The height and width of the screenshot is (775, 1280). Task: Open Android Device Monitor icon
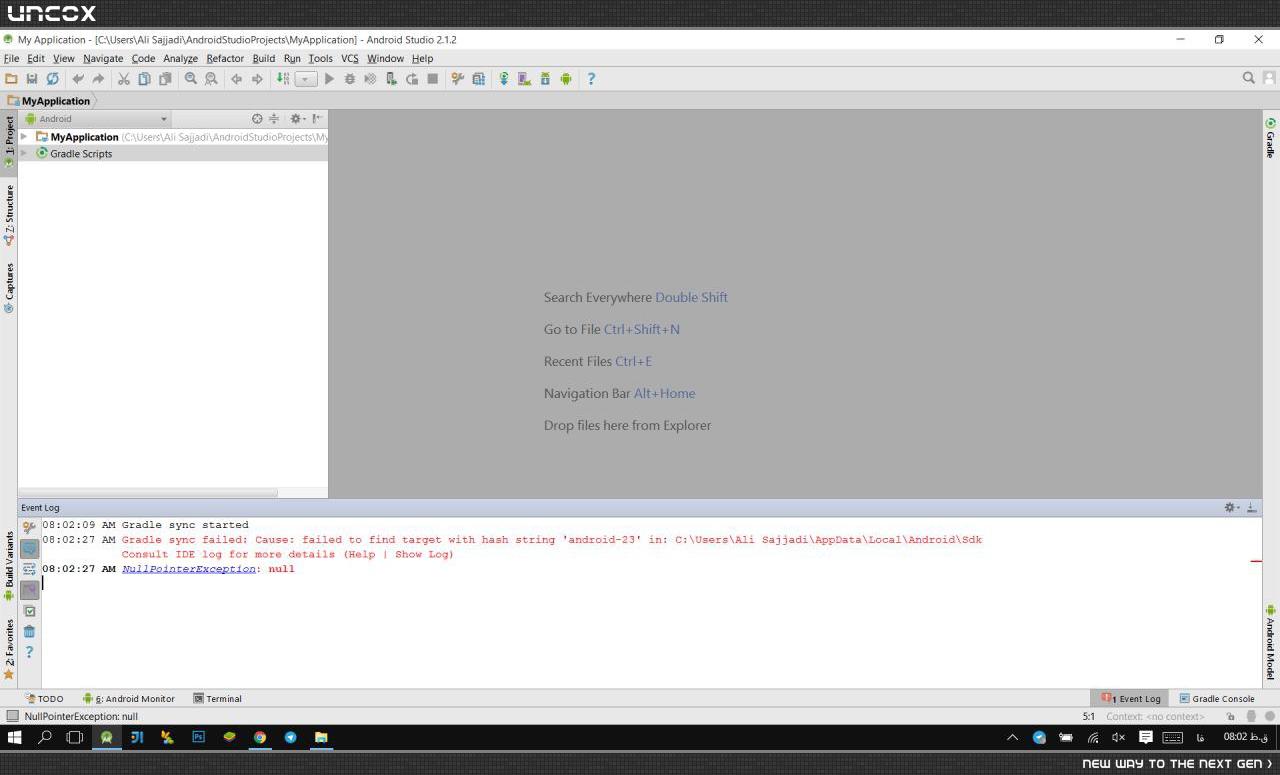coord(566,79)
